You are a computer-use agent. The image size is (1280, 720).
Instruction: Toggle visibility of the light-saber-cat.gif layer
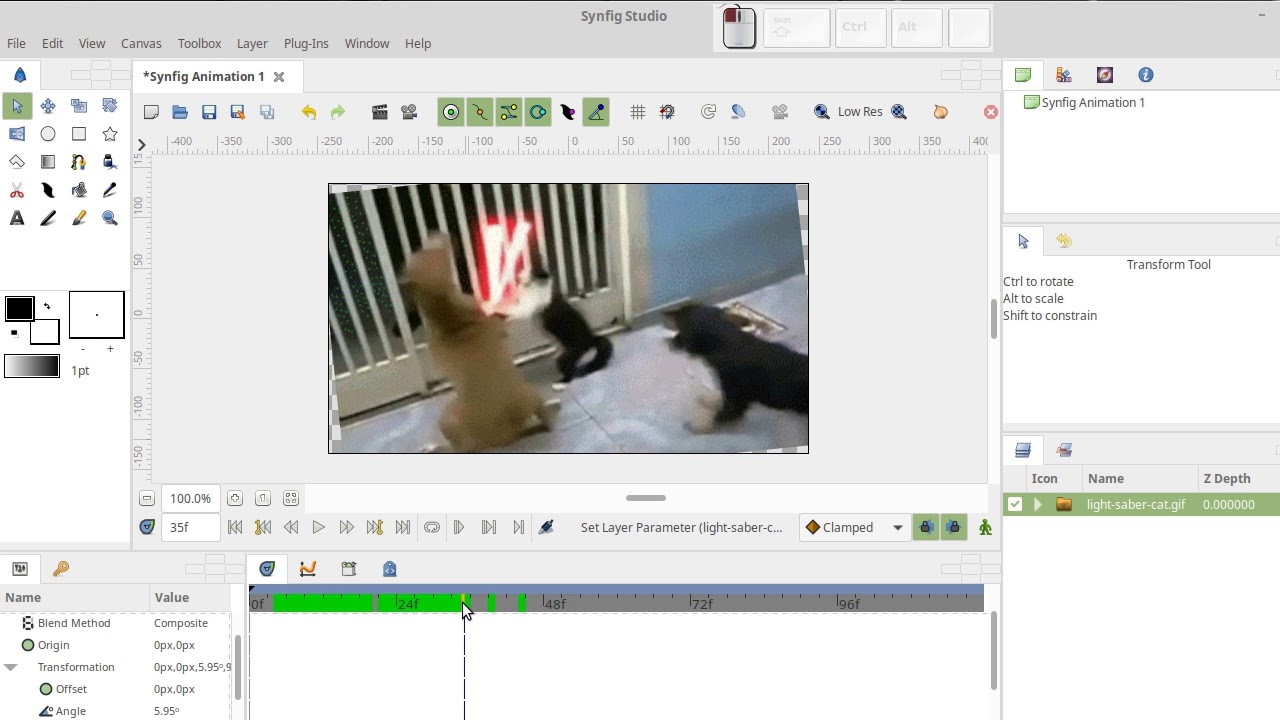1015,504
